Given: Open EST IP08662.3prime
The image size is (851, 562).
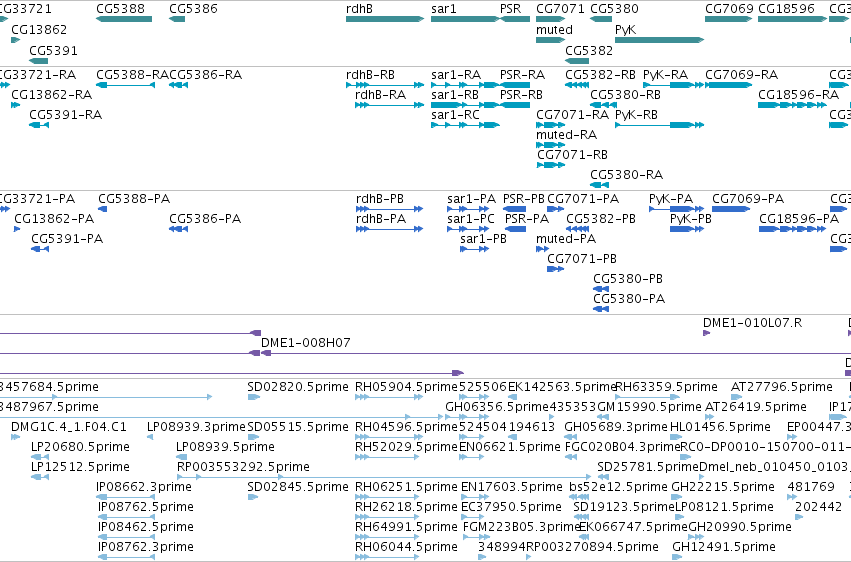Looking at the screenshot, I should (x=144, y=487).
